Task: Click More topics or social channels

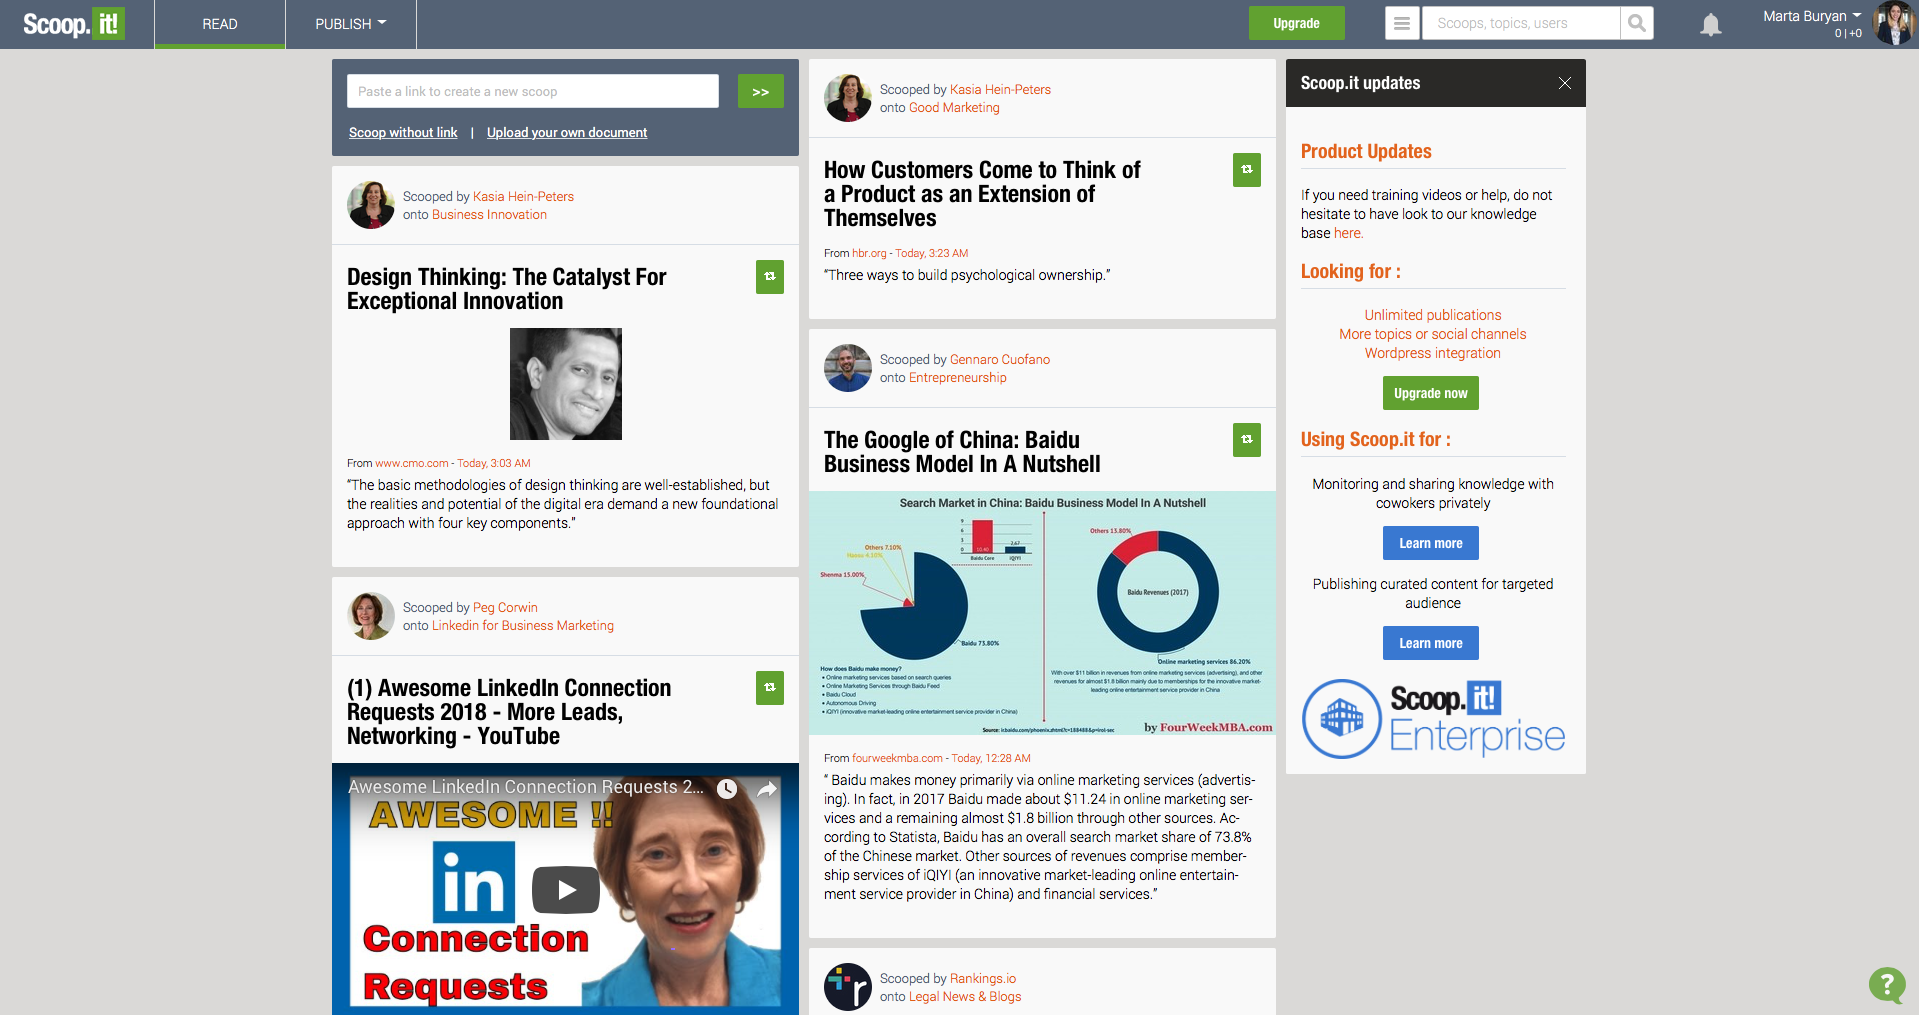Action: tap(1433, 334)
